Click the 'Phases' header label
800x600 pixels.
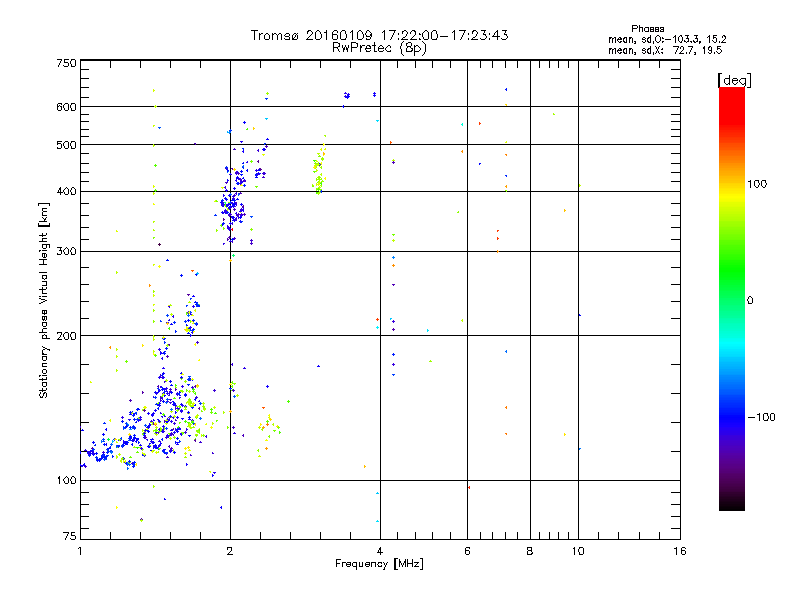click(647, 29)
